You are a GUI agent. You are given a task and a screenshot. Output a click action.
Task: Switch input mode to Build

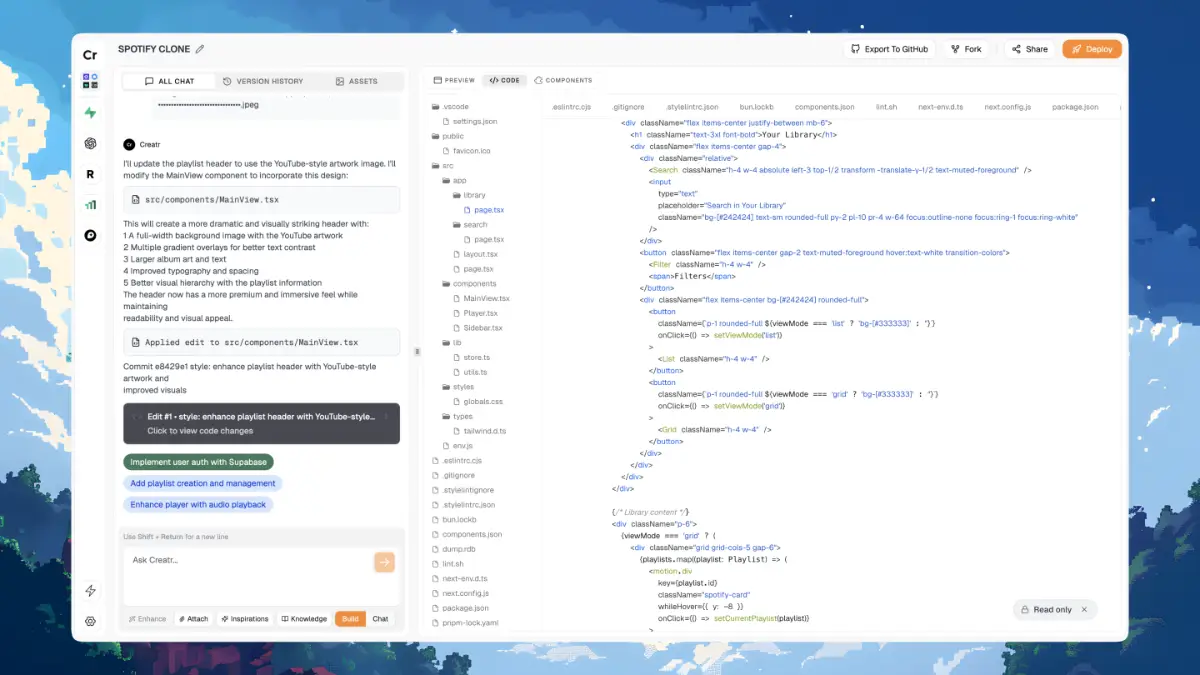(x=350, y=619)
